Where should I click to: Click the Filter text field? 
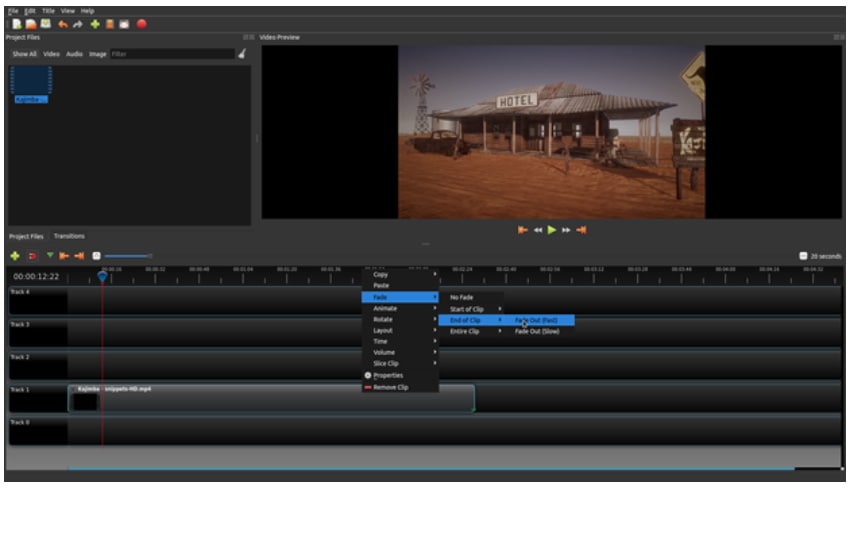point(173,54)
